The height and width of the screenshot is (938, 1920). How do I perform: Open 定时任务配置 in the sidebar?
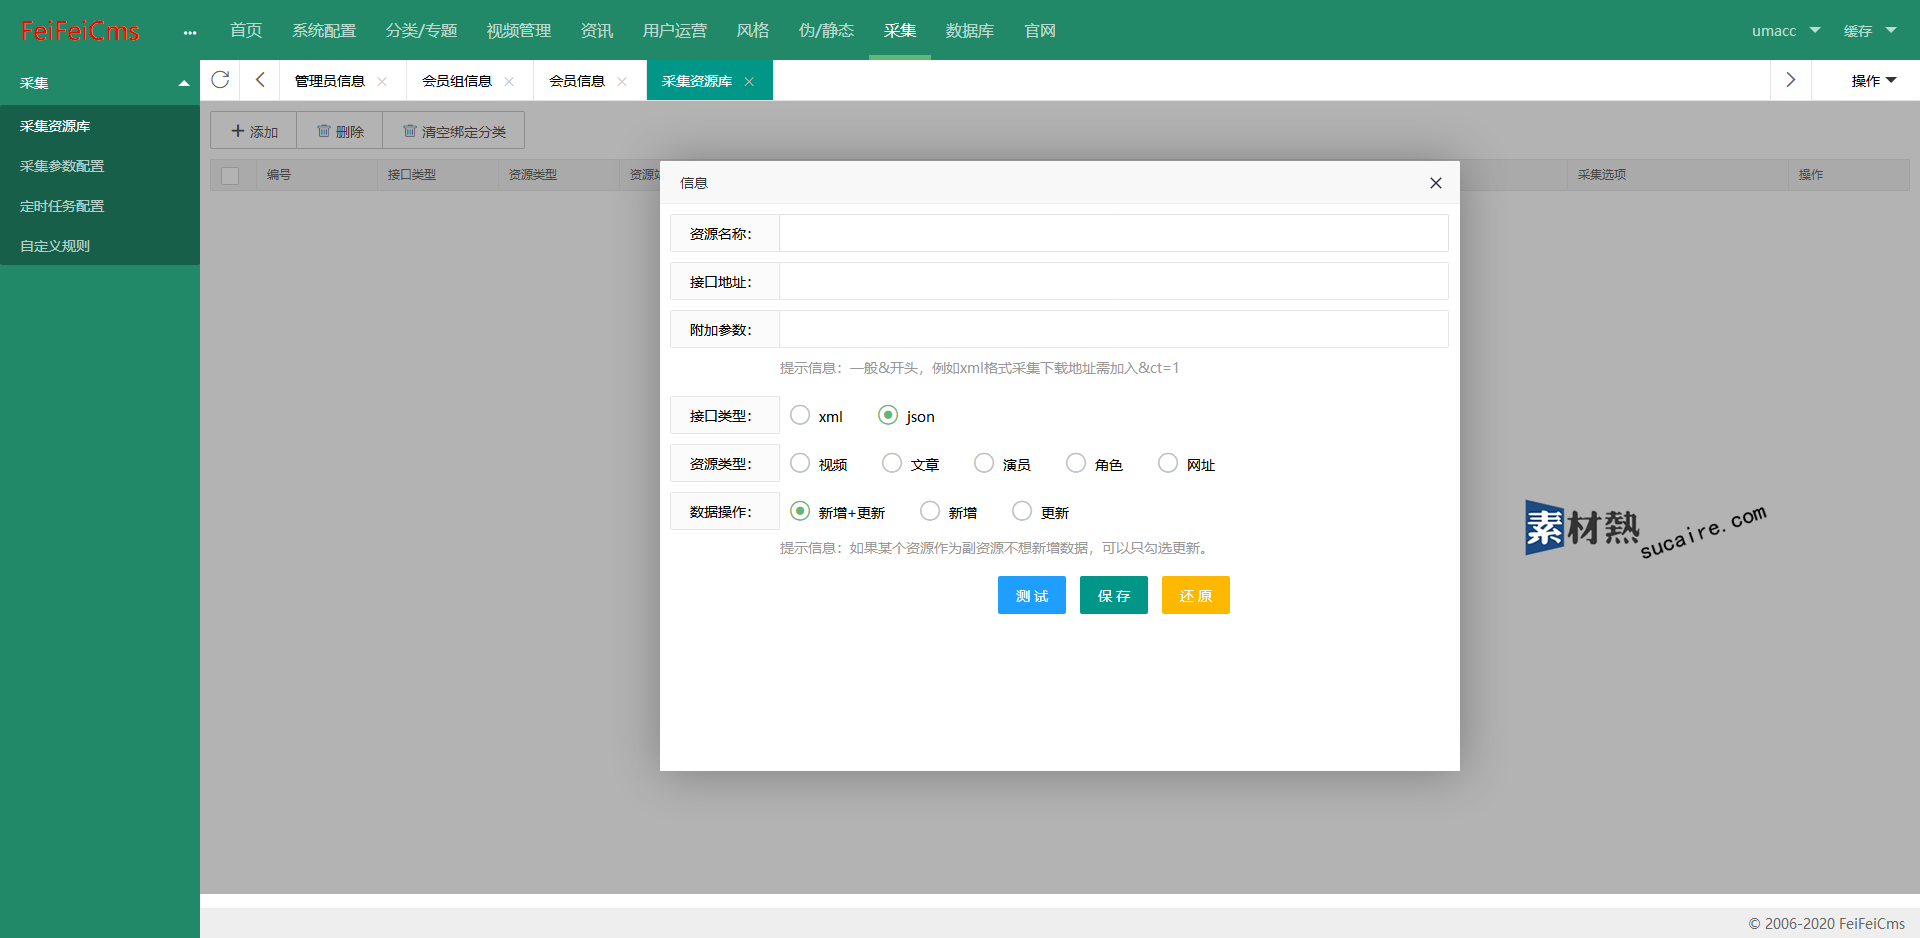click(x=62, y=206)
